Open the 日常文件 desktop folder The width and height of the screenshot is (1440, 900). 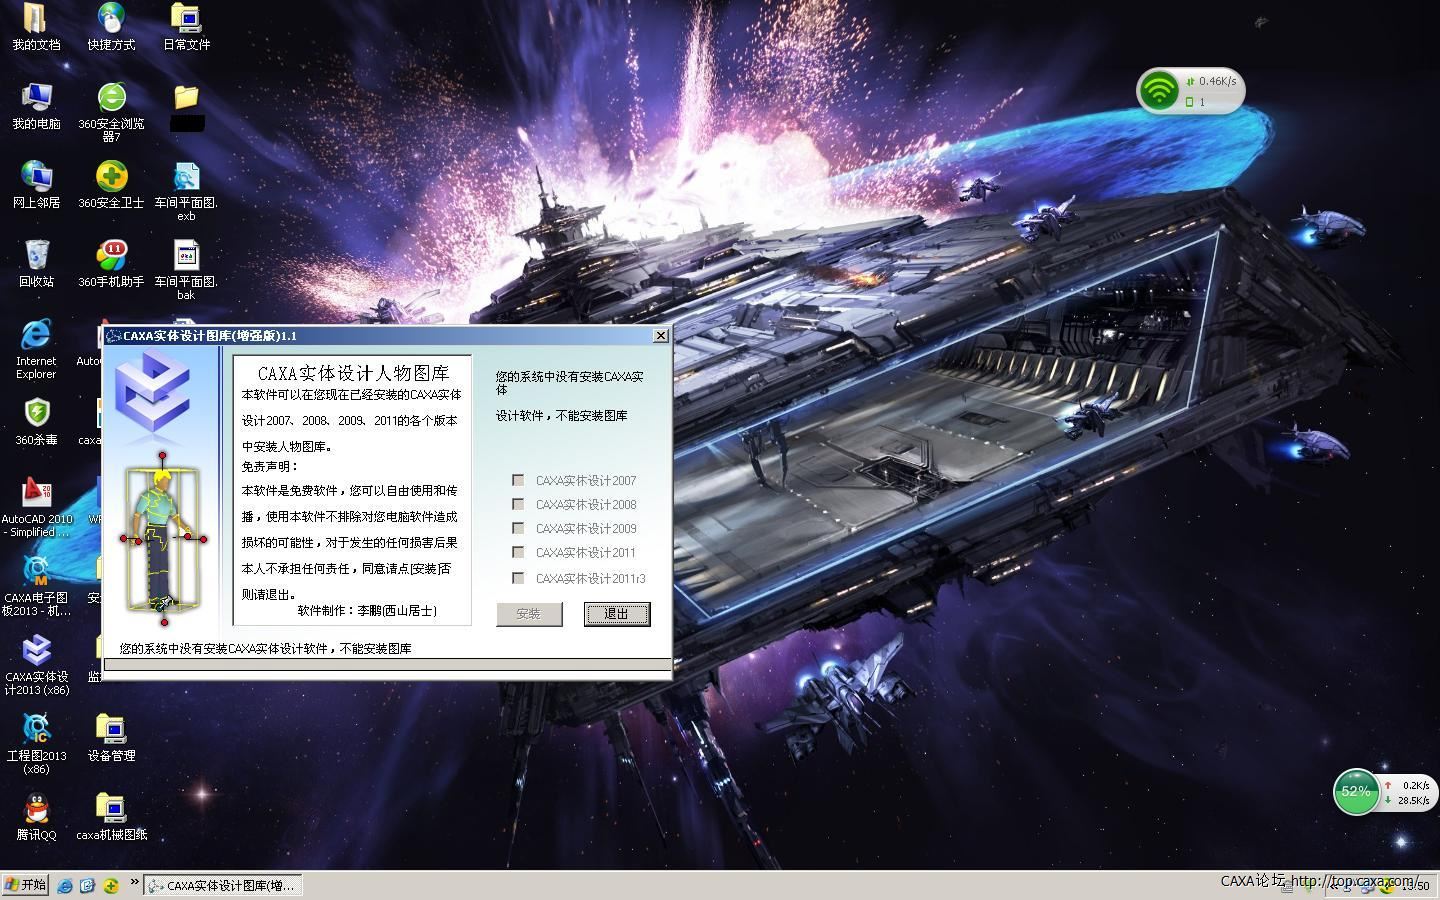pyautogui.click(x=186, y=27)
